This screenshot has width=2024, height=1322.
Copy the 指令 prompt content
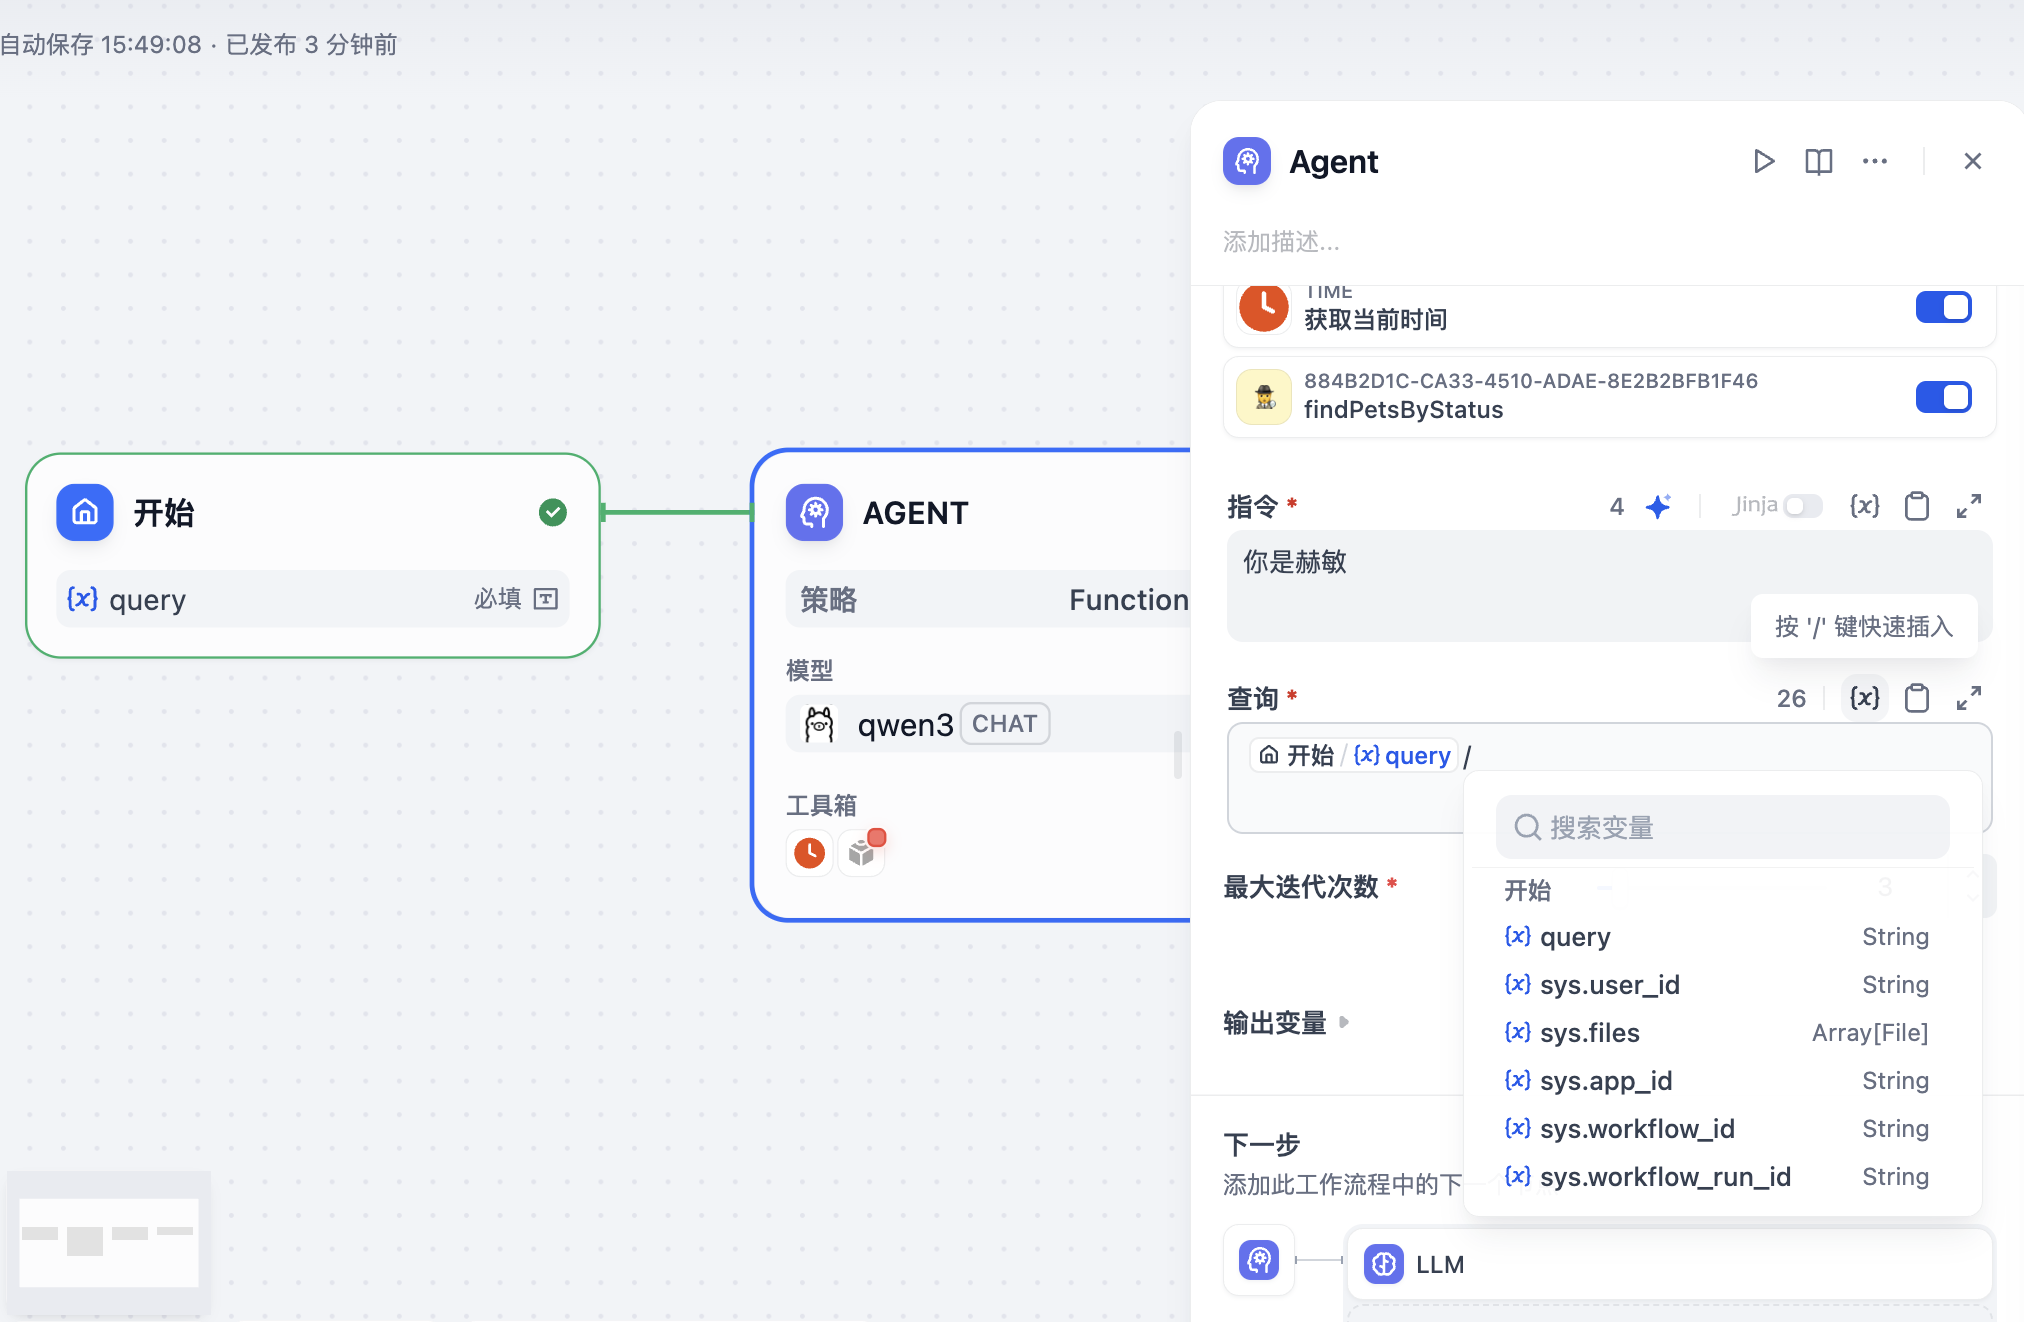tap(1916, 506)
